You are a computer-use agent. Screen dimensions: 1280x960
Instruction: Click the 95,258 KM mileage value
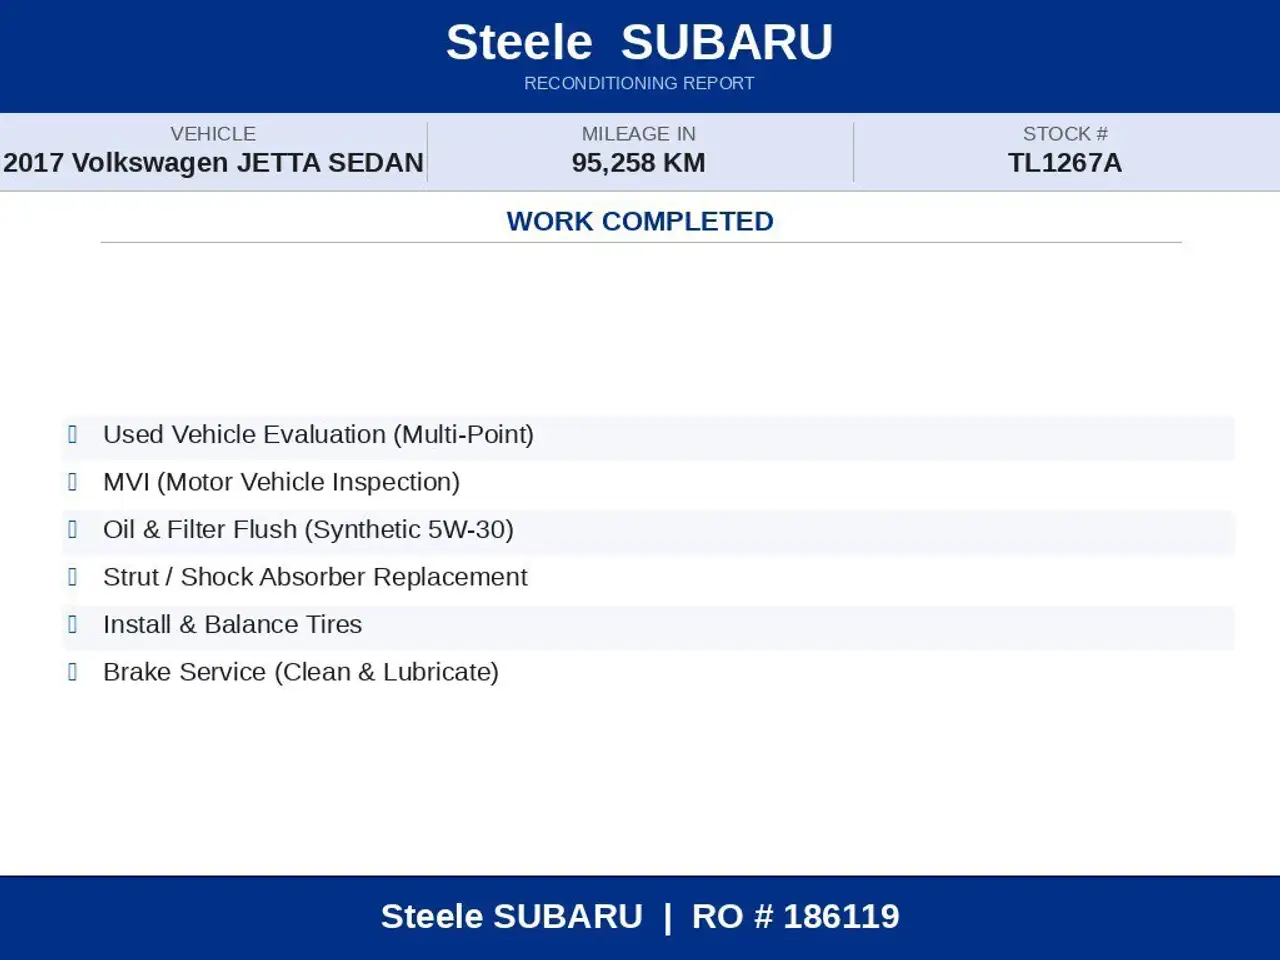click(639, 163)
